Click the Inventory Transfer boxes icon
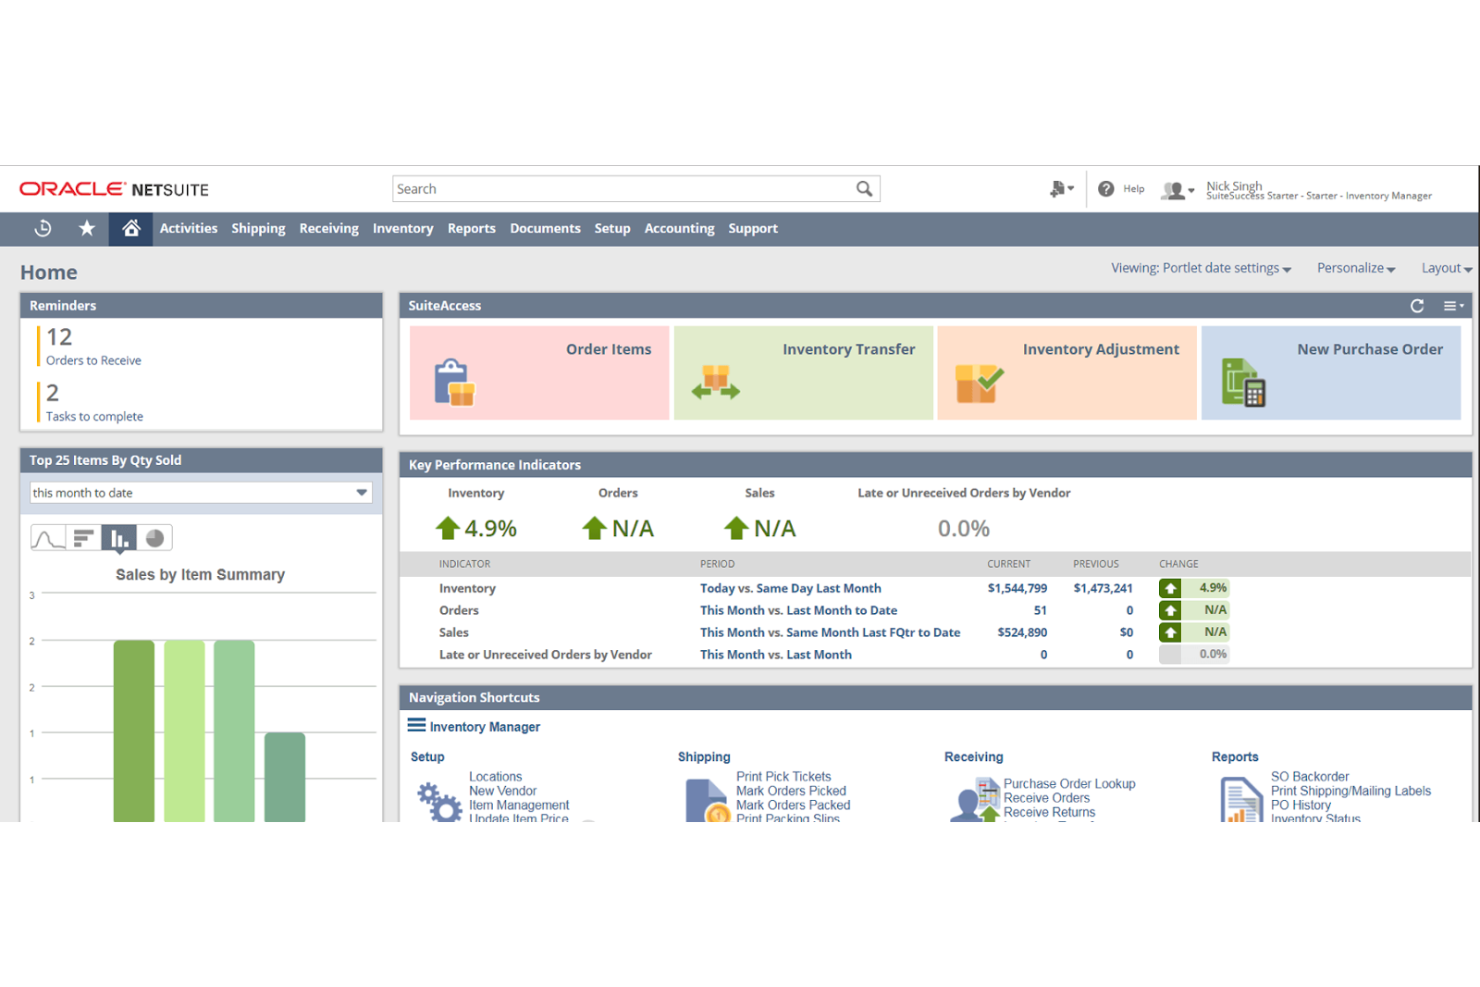Screen dimensions: 1480x987 [716, 383]
